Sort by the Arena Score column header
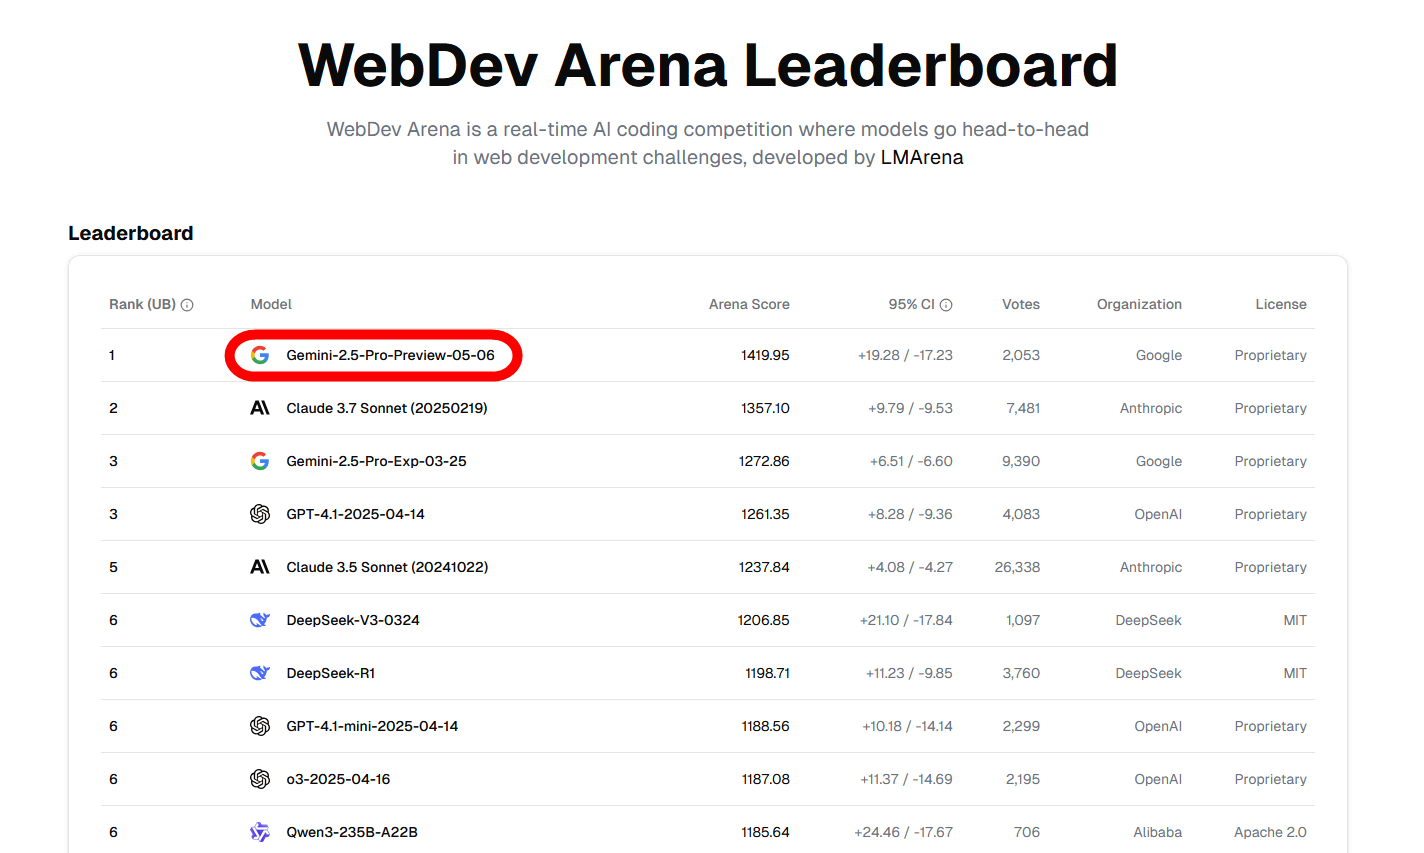The image size is (1424, 853). tap(749, 304)
